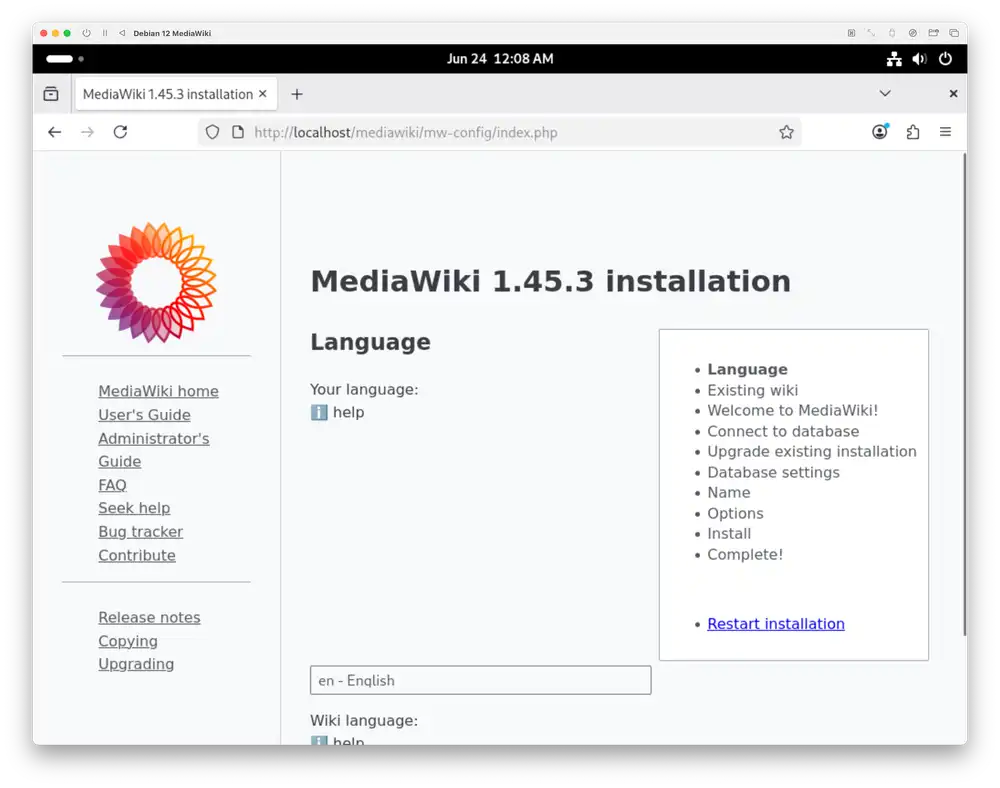Open the MediaWiki home link
The height and width of the screenshot is (788, 1000).
158,391
